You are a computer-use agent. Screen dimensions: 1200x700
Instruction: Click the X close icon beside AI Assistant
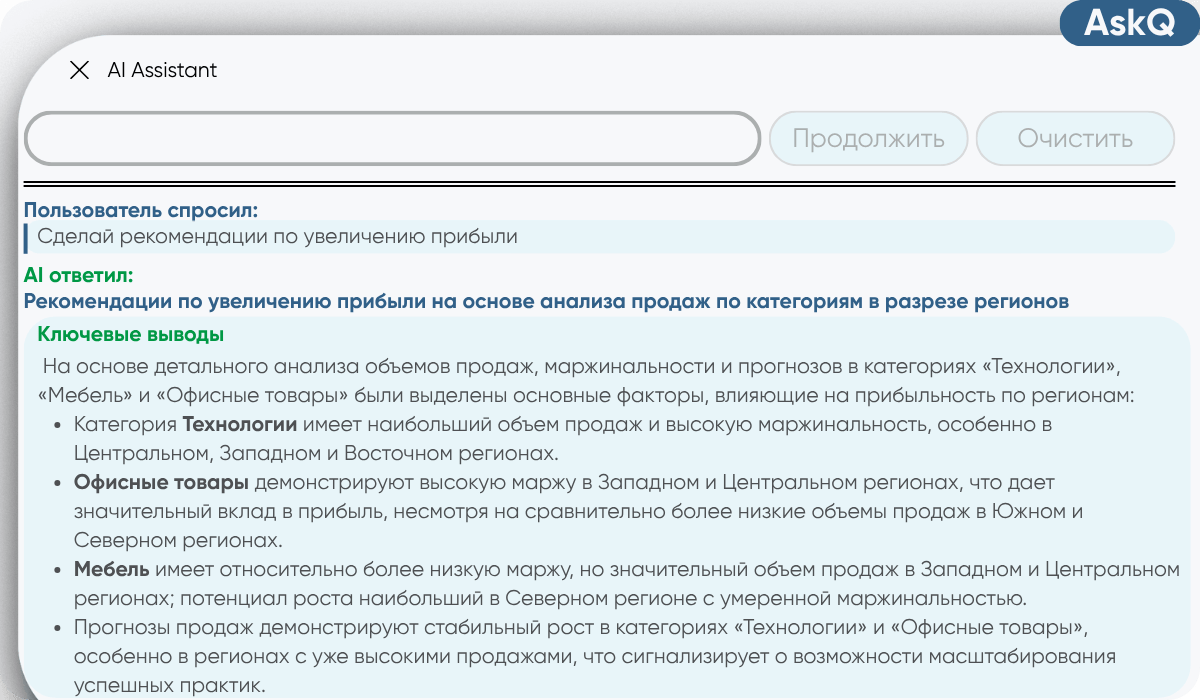click(x=80, y=70)
